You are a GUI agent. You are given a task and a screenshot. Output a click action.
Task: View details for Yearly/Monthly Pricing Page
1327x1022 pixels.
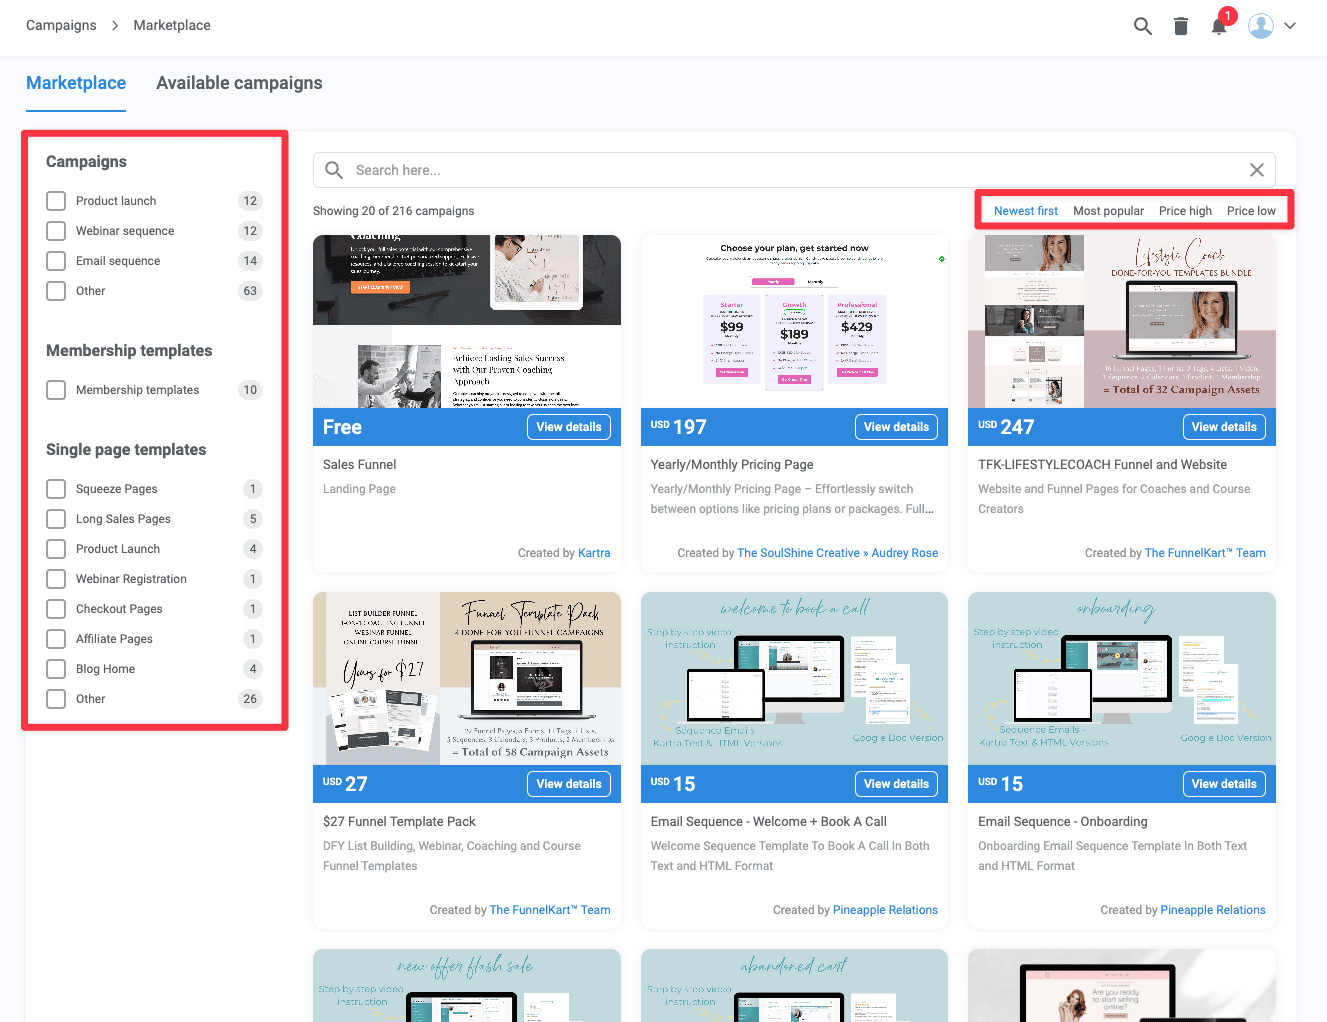coord(896,427)
